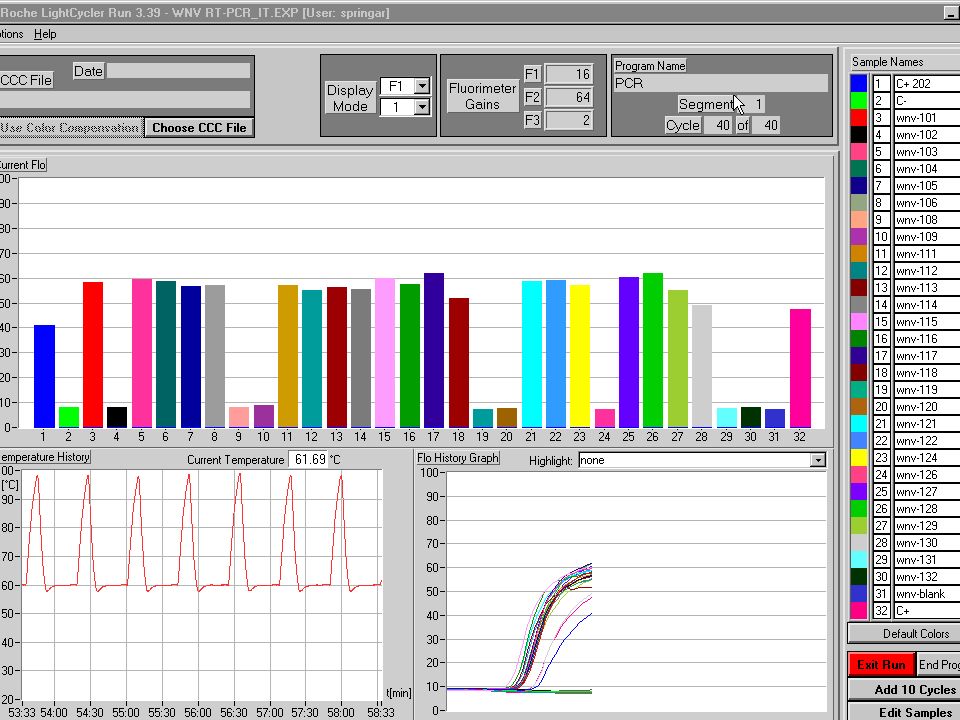Click the teal swatch for wnv-112
Image resolution: width=960 pixels, height=720 pixels.
pos(859,271)
